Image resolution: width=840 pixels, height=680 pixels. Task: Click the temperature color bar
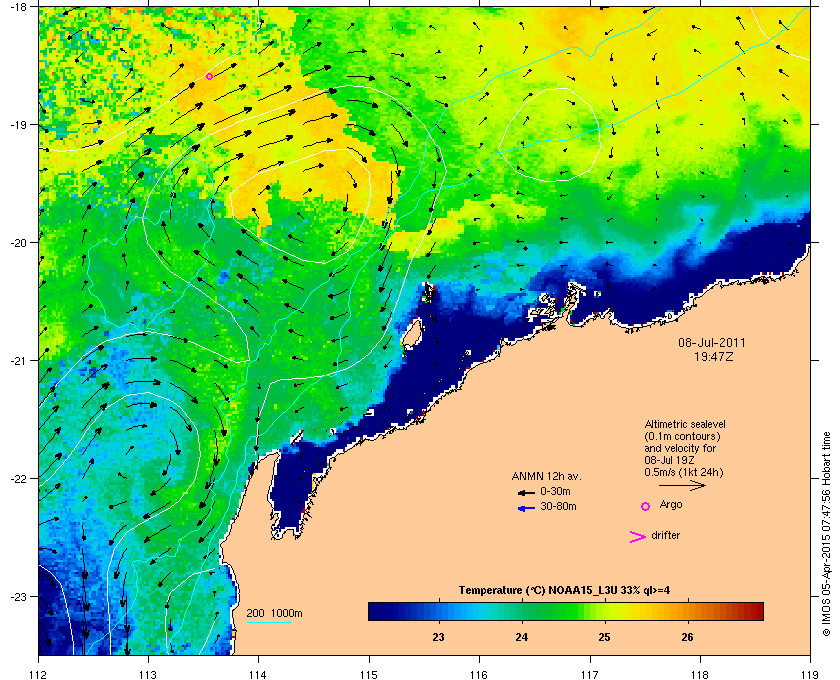click(x=566, y=611)
